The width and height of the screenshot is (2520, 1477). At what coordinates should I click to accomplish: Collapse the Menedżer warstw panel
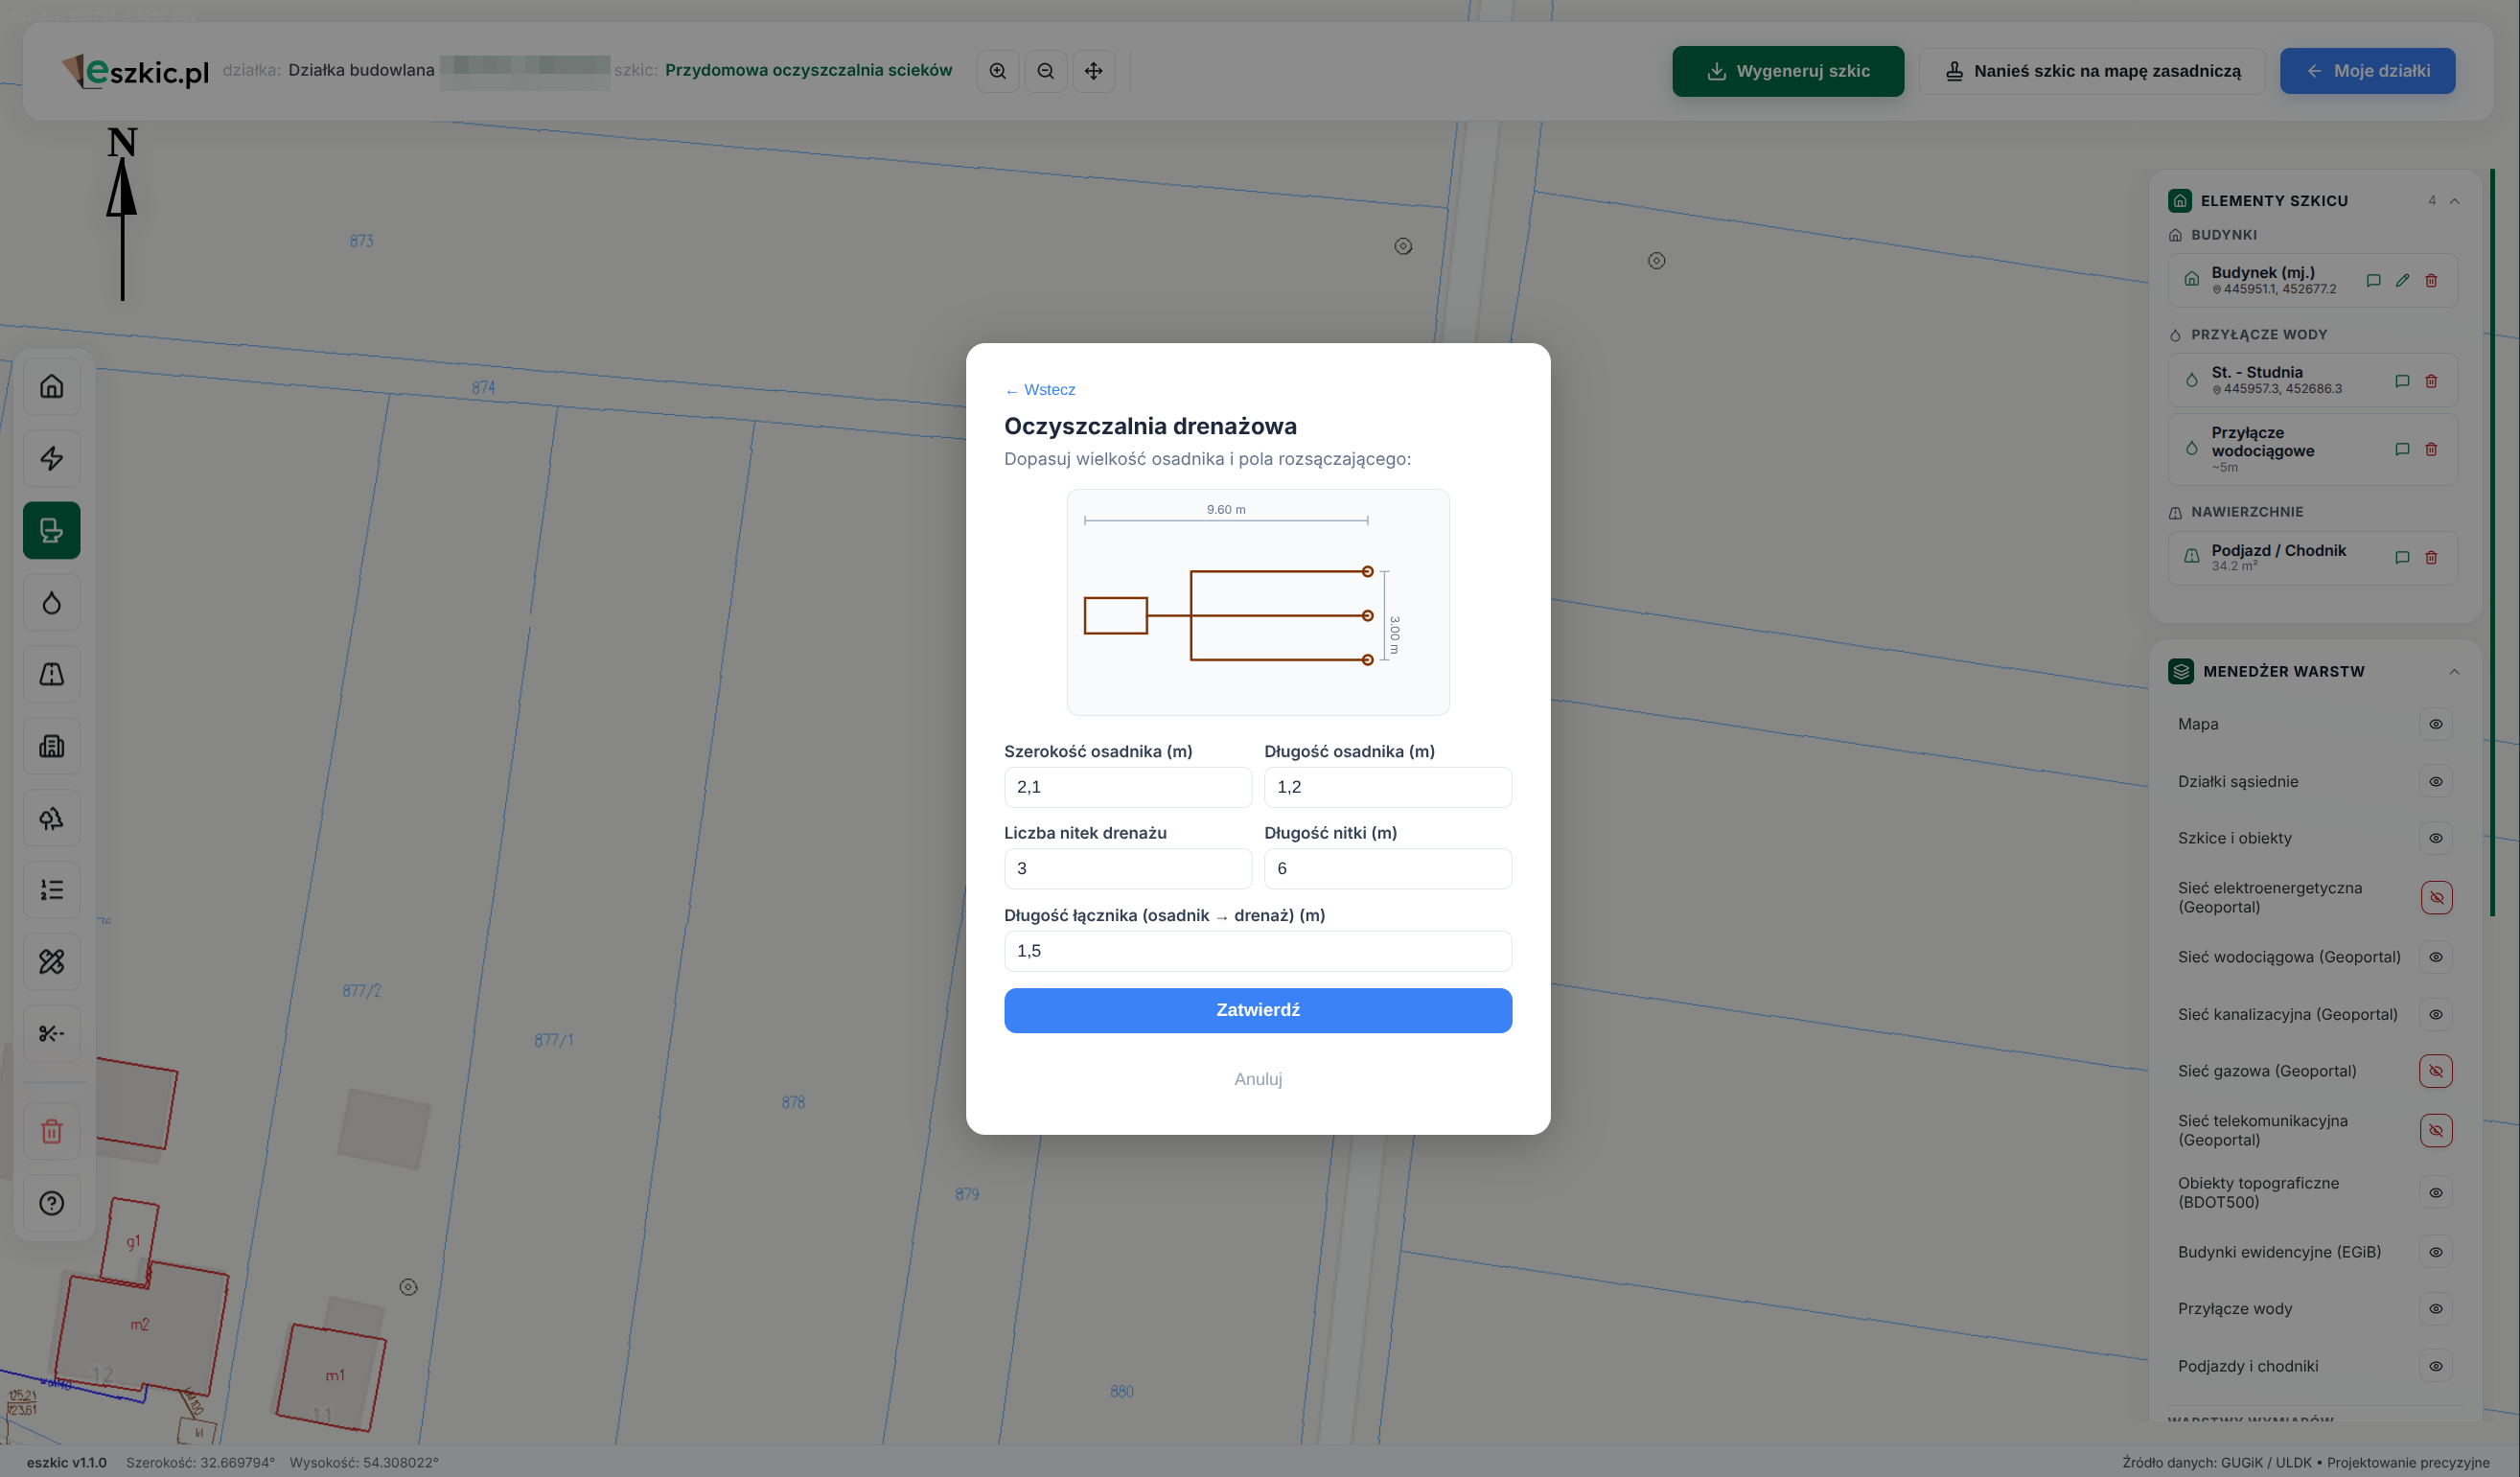(x=2454, y=672)
